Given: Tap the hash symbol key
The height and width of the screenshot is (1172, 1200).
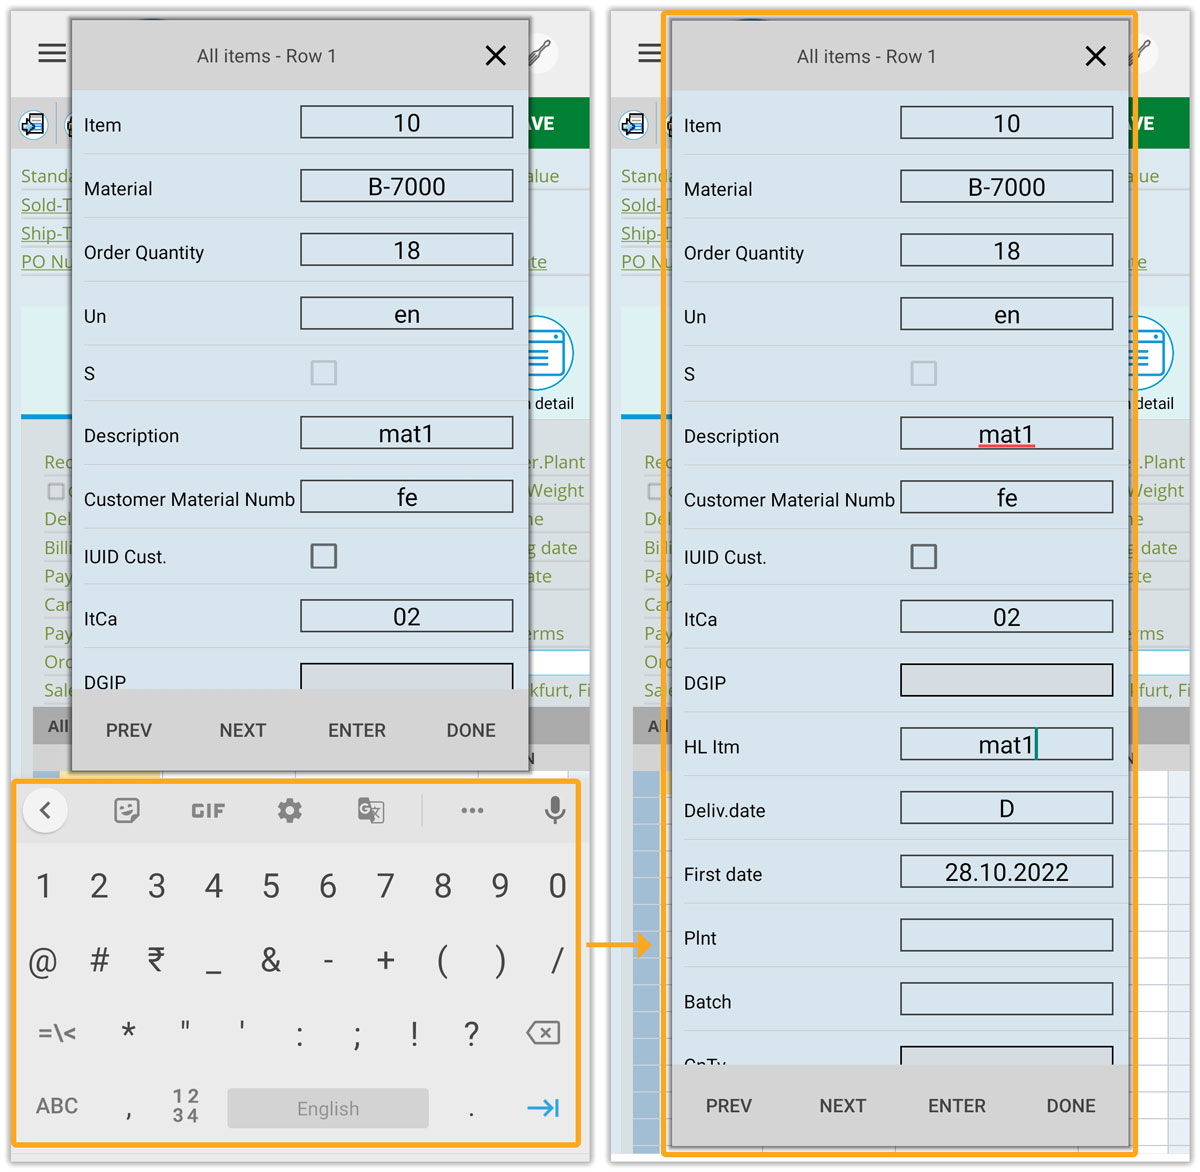Looking at the screenshot, I should [99, 960].
